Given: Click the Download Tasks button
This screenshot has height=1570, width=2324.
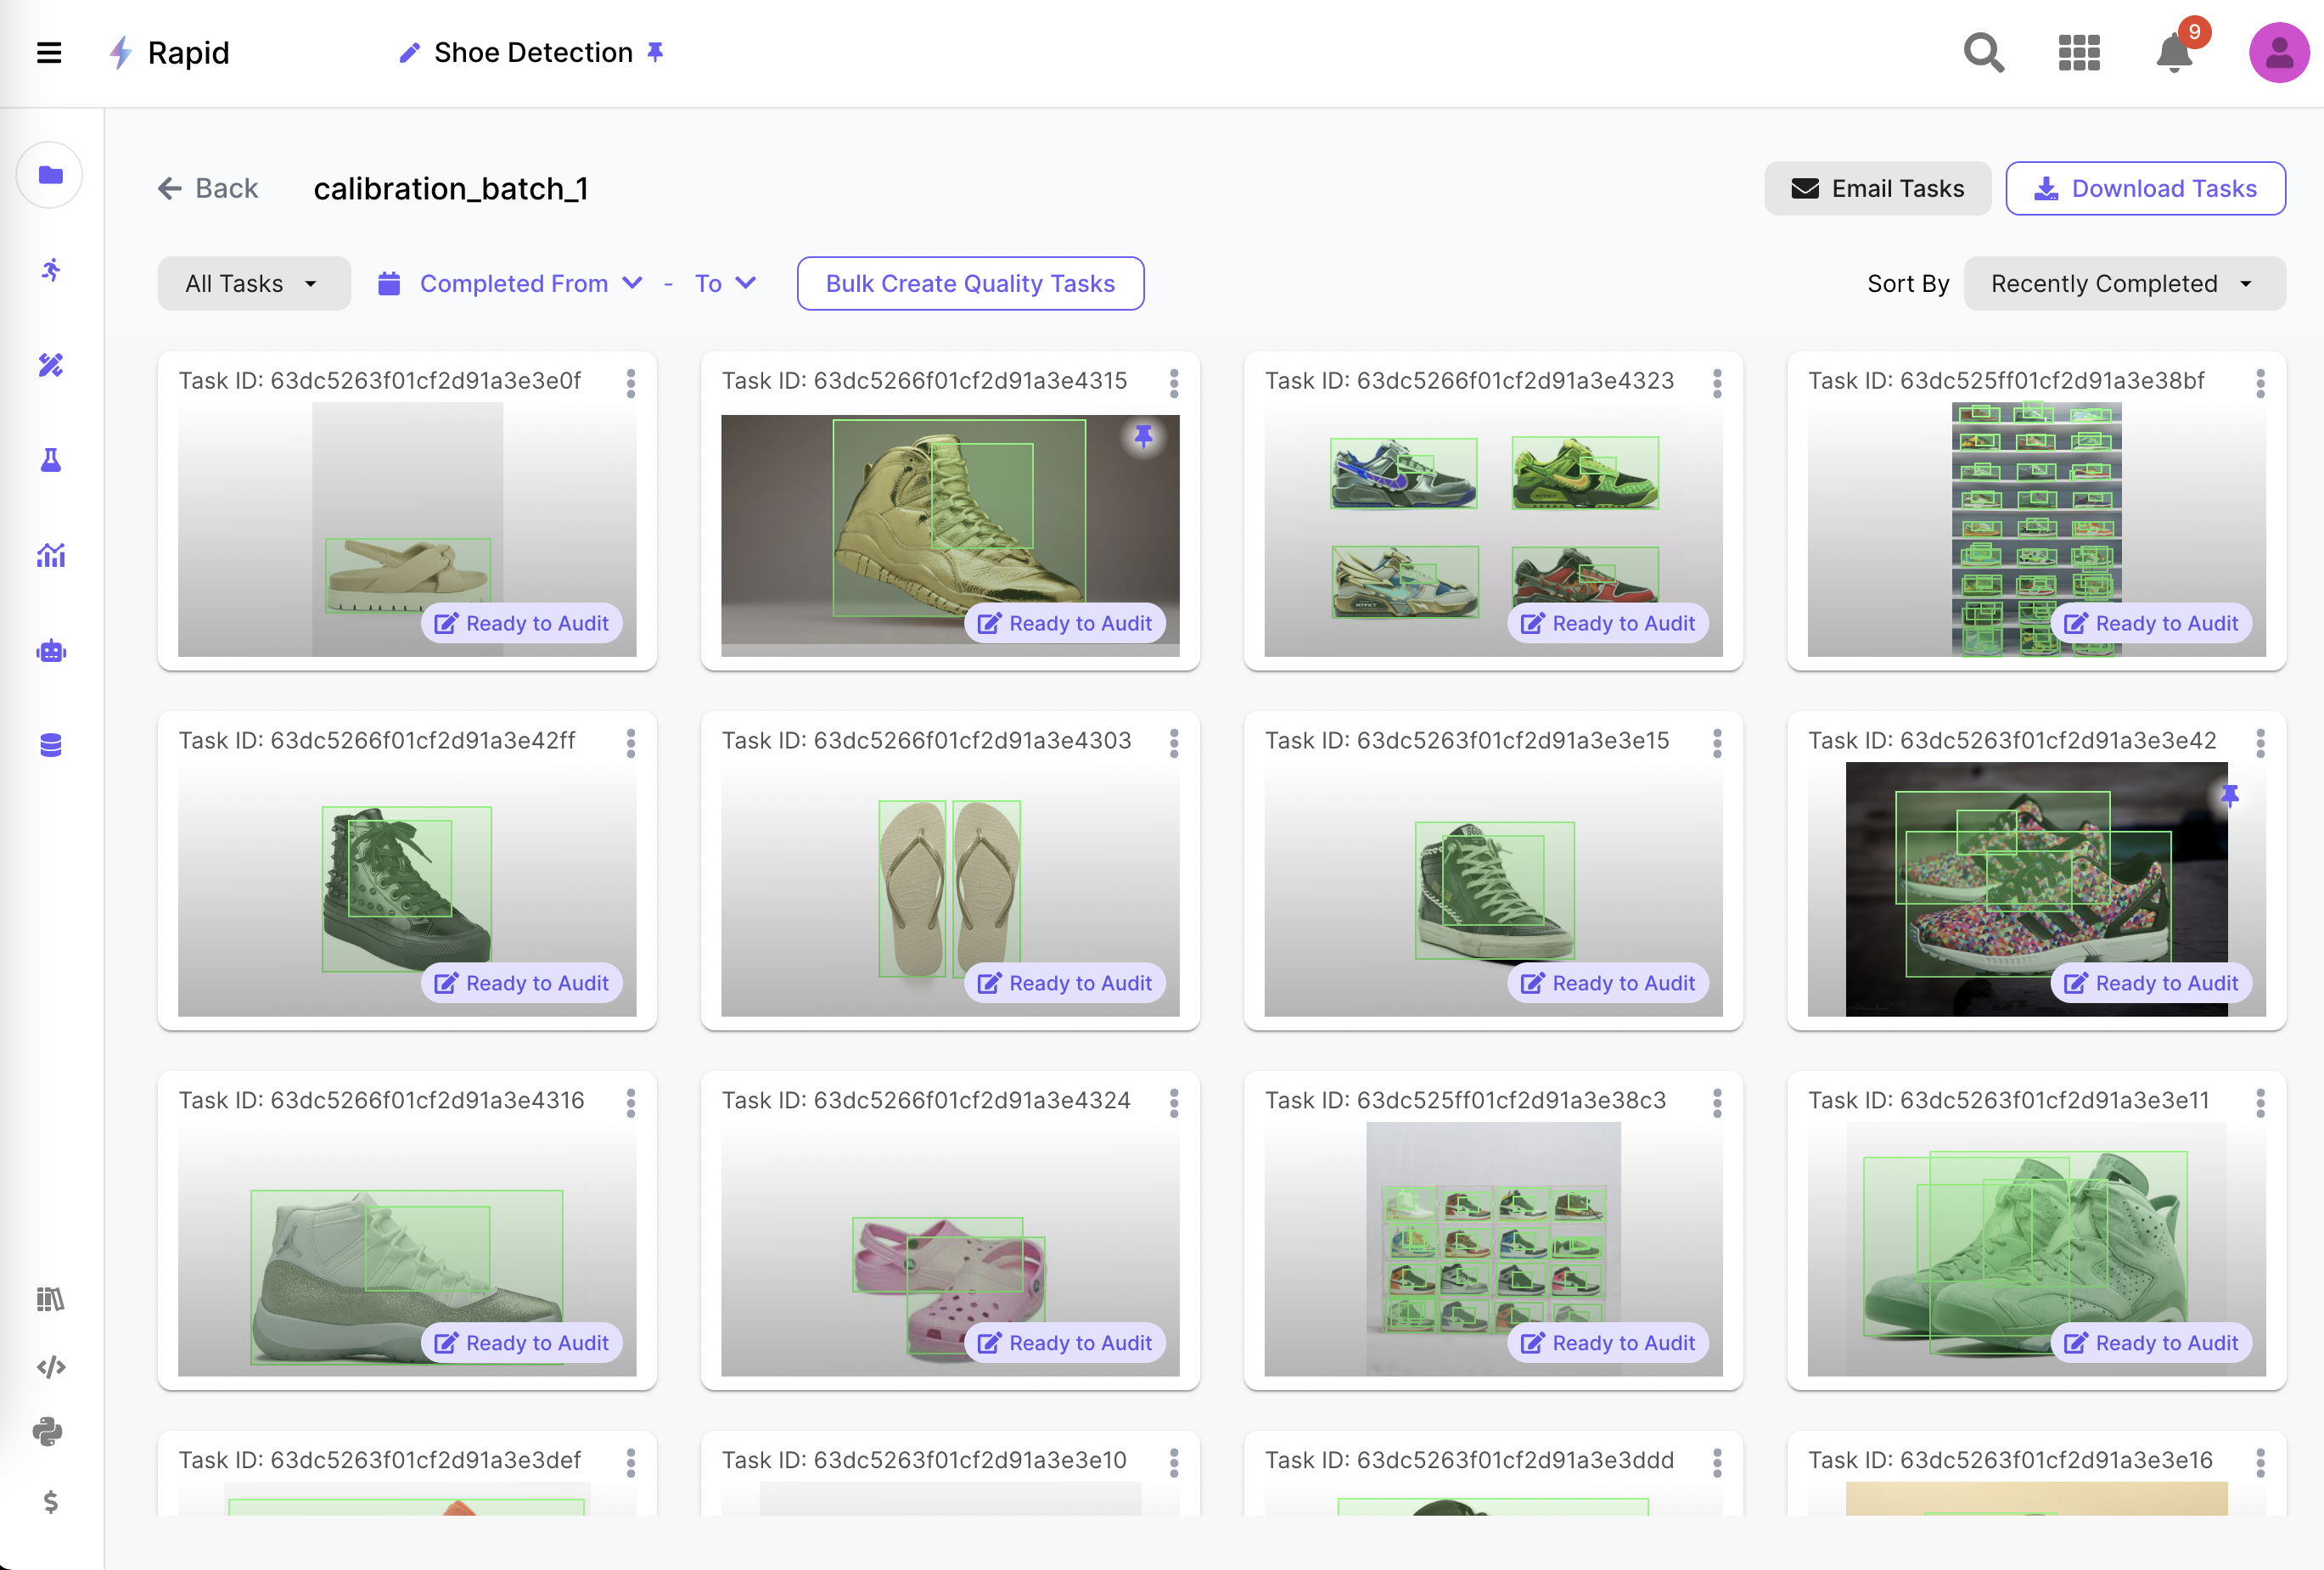Looking at the screenshot, I should [x=2144, y=189].
